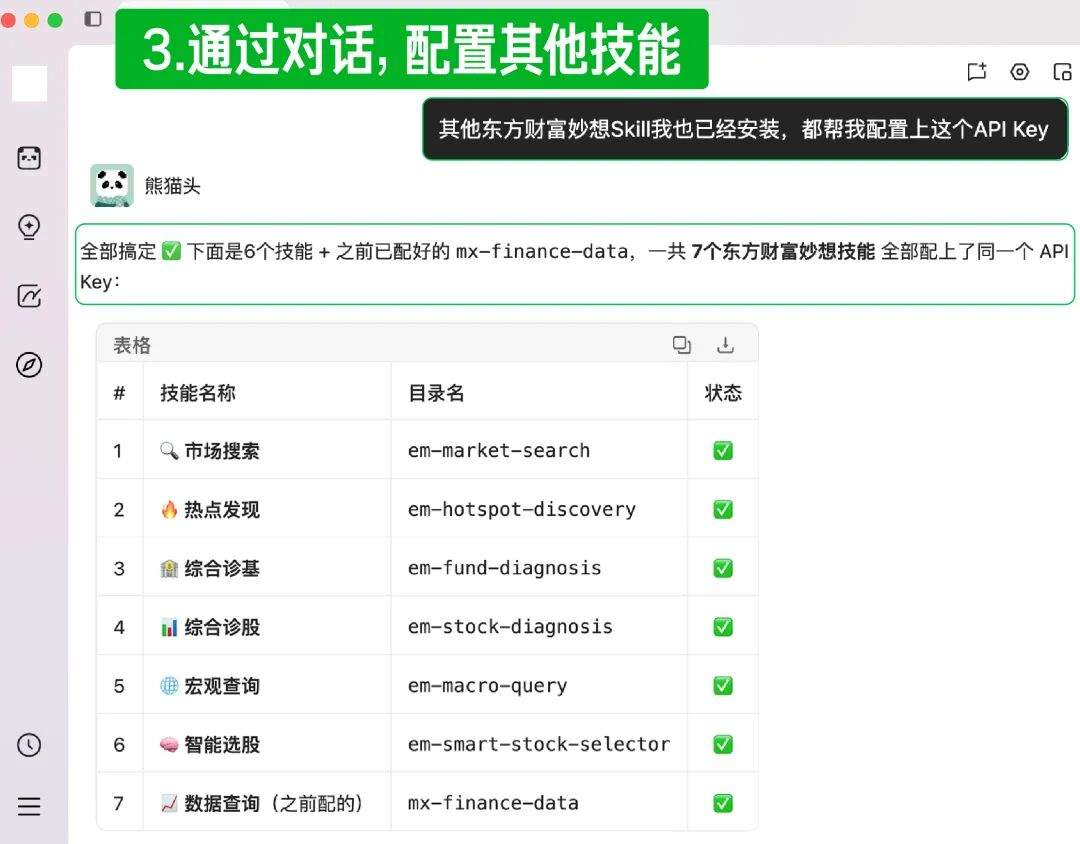
Task: Select the 数据查询 (之前配的) cell
Action: (267, 803)
